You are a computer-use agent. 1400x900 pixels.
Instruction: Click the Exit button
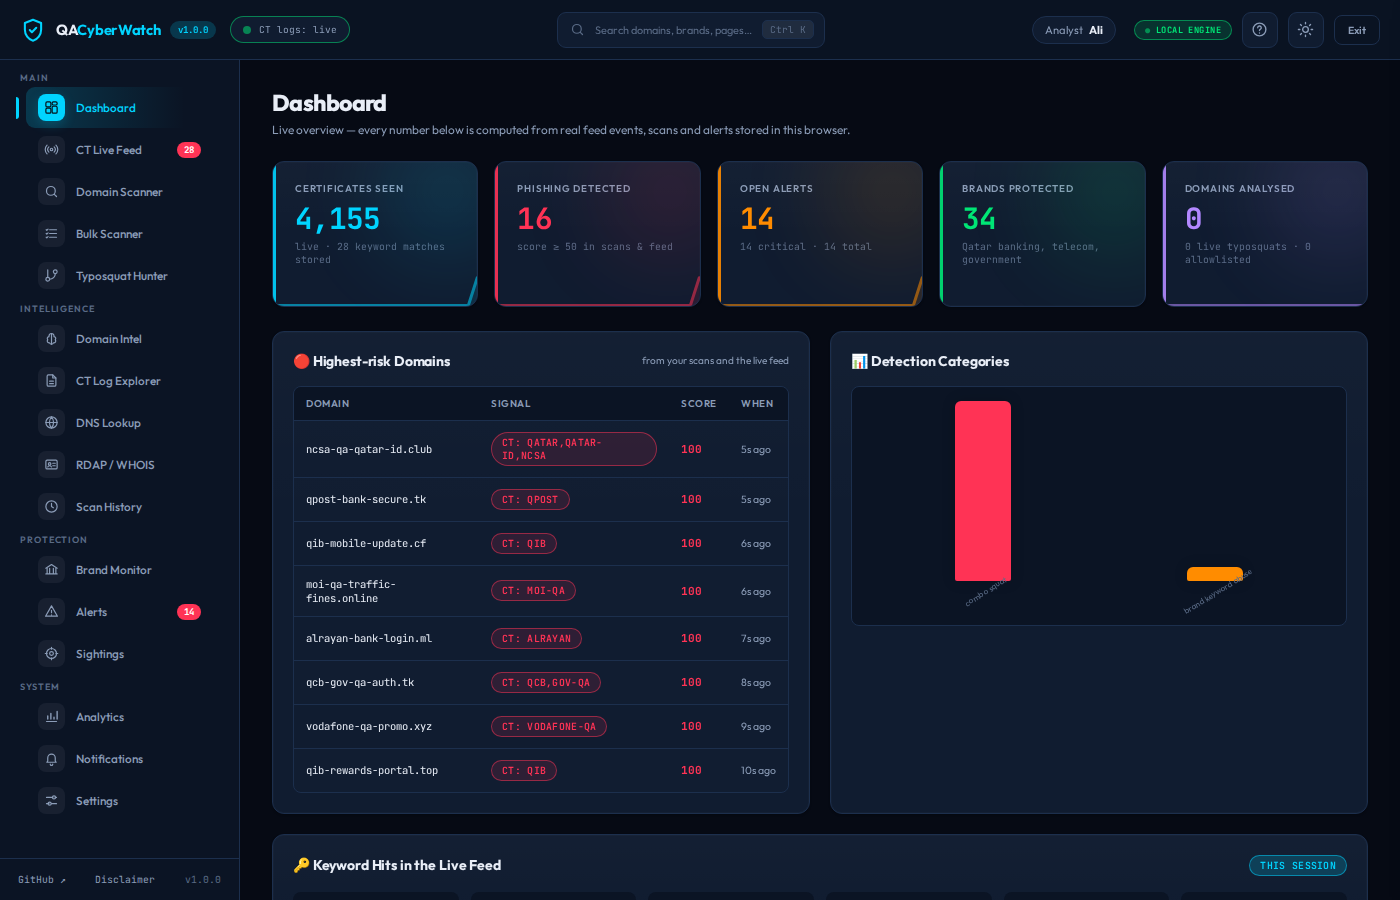1357,30
